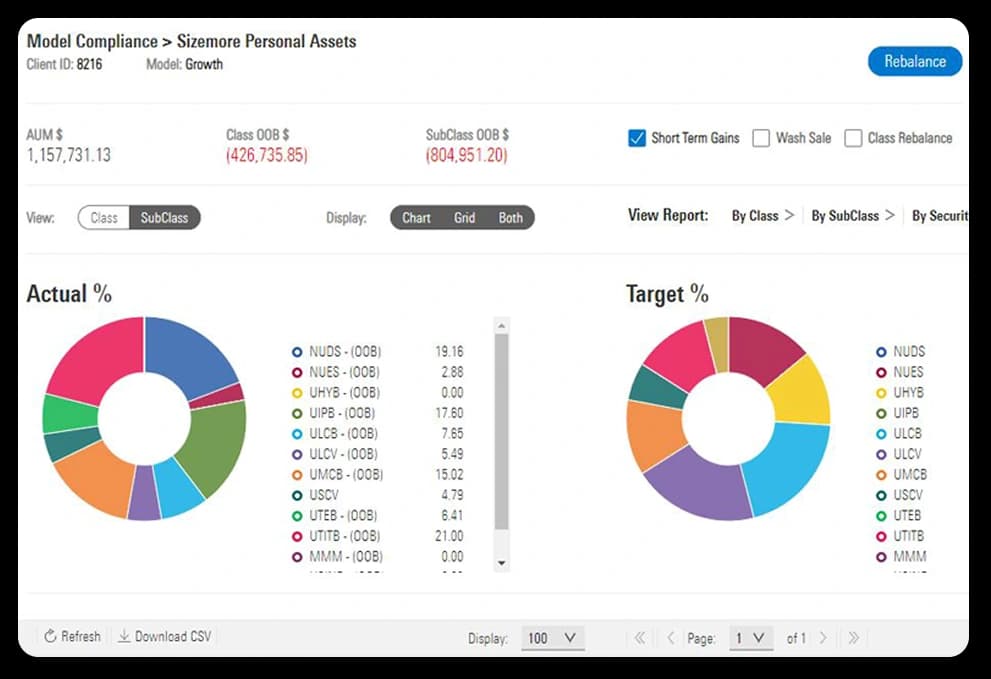Screen dimensions: 991x679
Task: Switch the view to Class
Action: tap(104, 217)
